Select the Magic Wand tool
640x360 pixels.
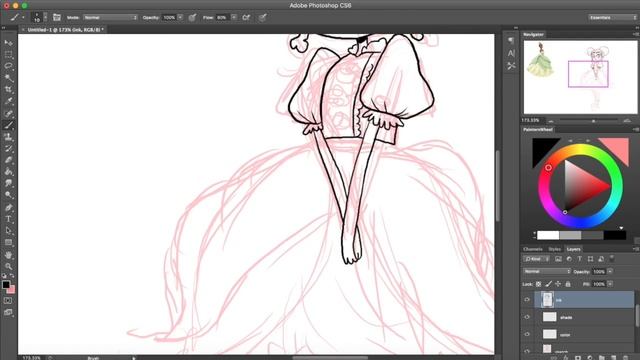click(x=8, y=78)
